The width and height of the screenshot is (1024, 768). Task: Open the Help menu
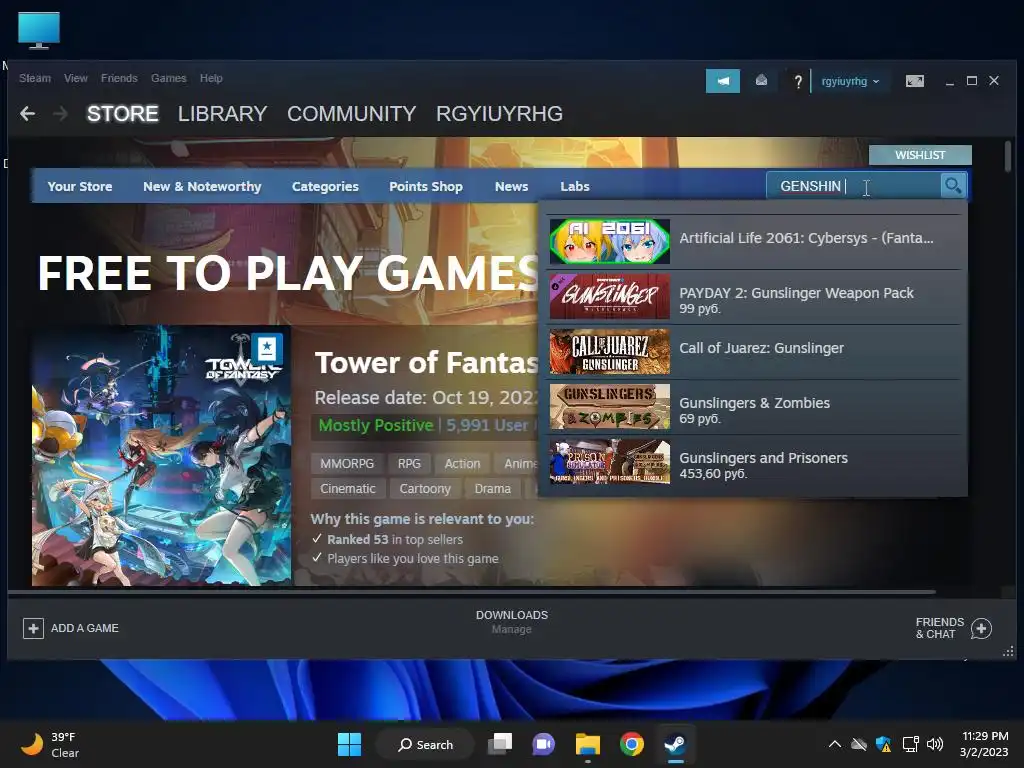[x=211, y=78]
